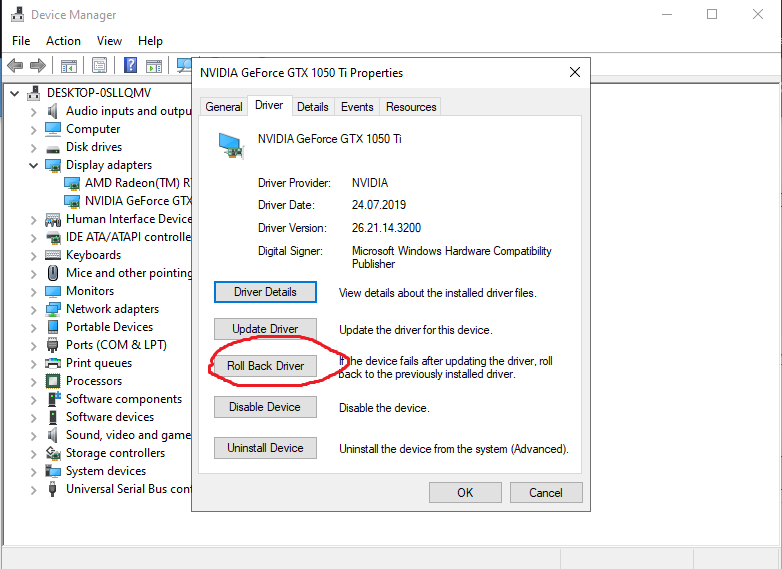Viewport: 782px width, 569px height.
Task: Select the DESKTOP-0SLLQMV computer icon
Action: [34, 93]
